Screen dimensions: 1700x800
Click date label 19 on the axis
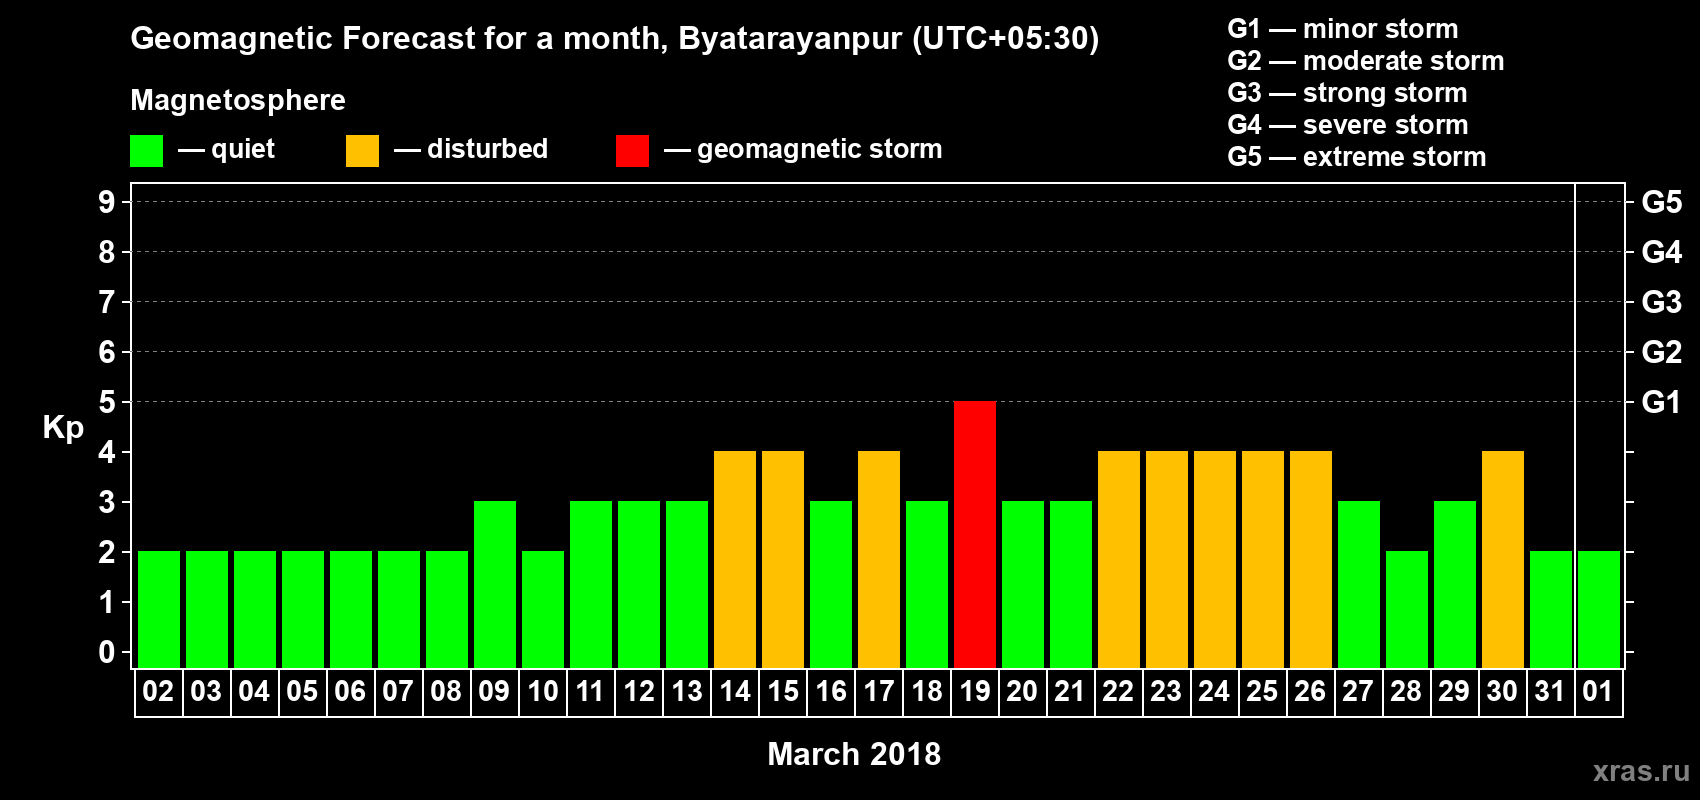975,692
